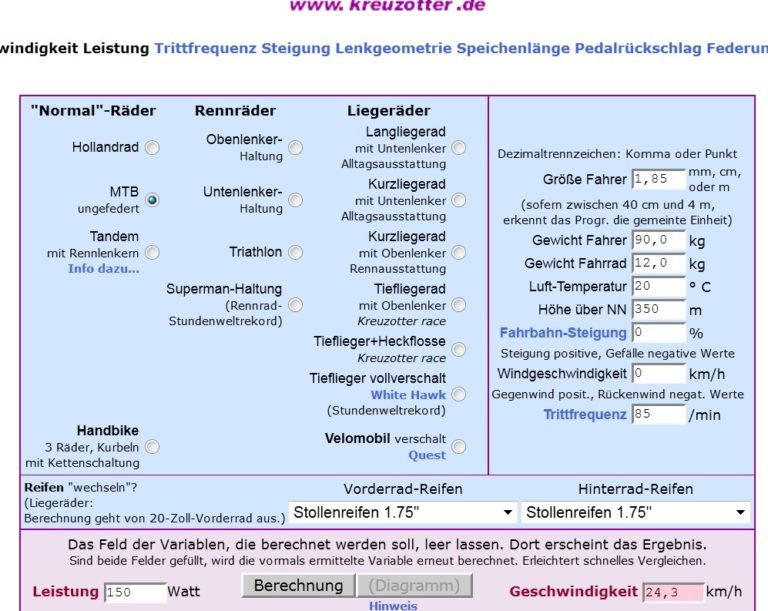Click the Liegeräder column heading
Viewport: 768px width, 611px height.
pyautogui.click(x=388, y=111)
